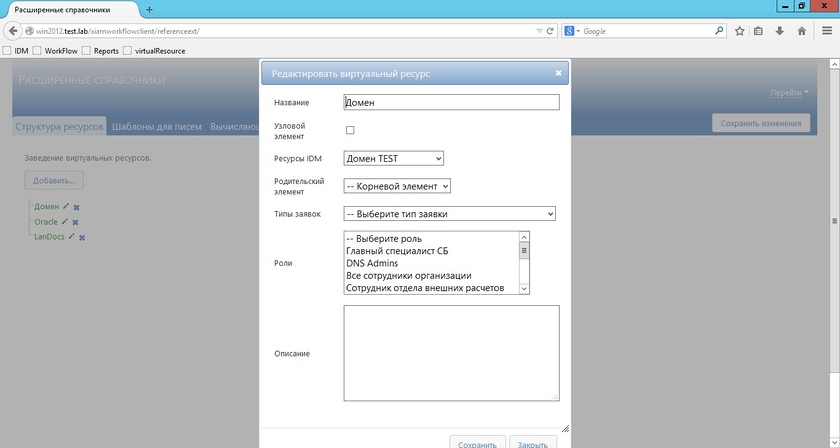Close the edit virtual resource dialog
Screen dimensions: 840x448
click(x=558, y=73)
